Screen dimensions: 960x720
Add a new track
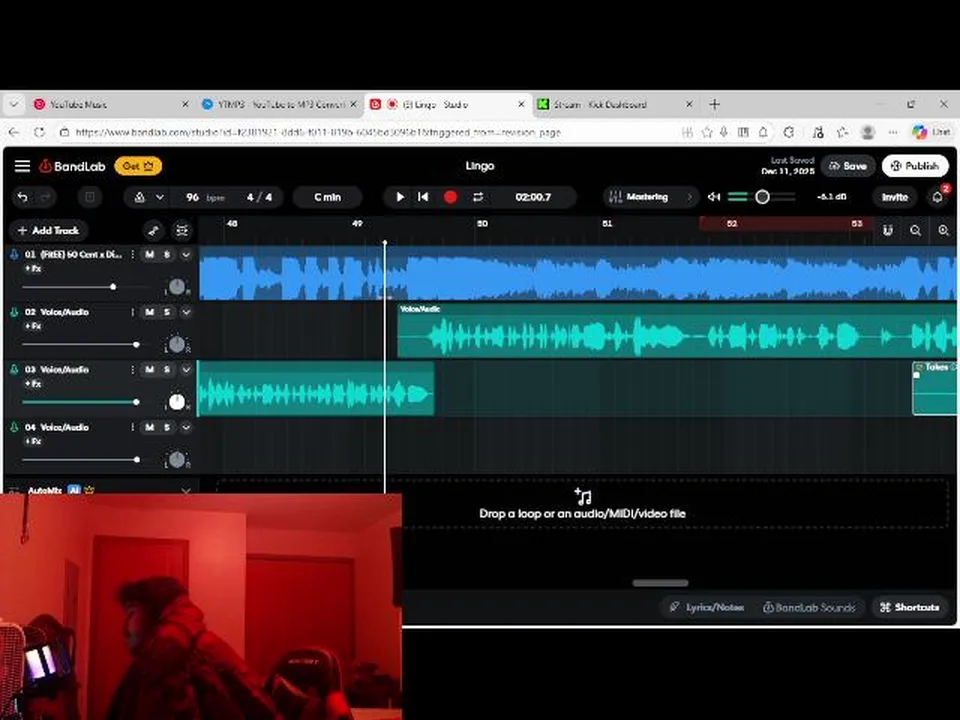[x=49, y=230]
